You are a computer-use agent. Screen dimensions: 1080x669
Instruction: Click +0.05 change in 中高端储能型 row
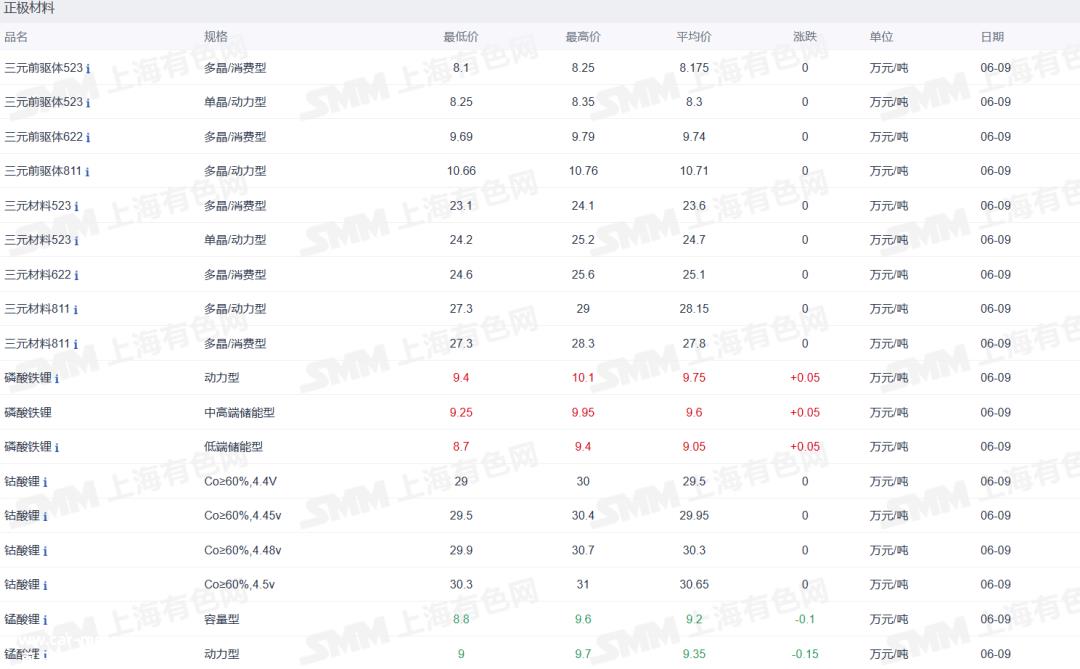(804, 412)
